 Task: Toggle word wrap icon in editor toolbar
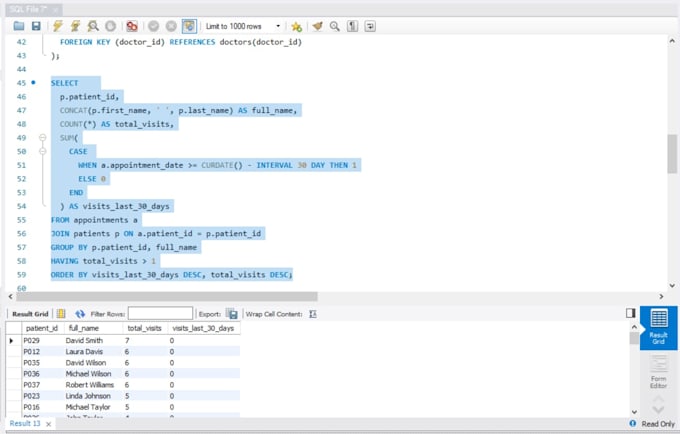pyautogui.click(x=370, y=26)
